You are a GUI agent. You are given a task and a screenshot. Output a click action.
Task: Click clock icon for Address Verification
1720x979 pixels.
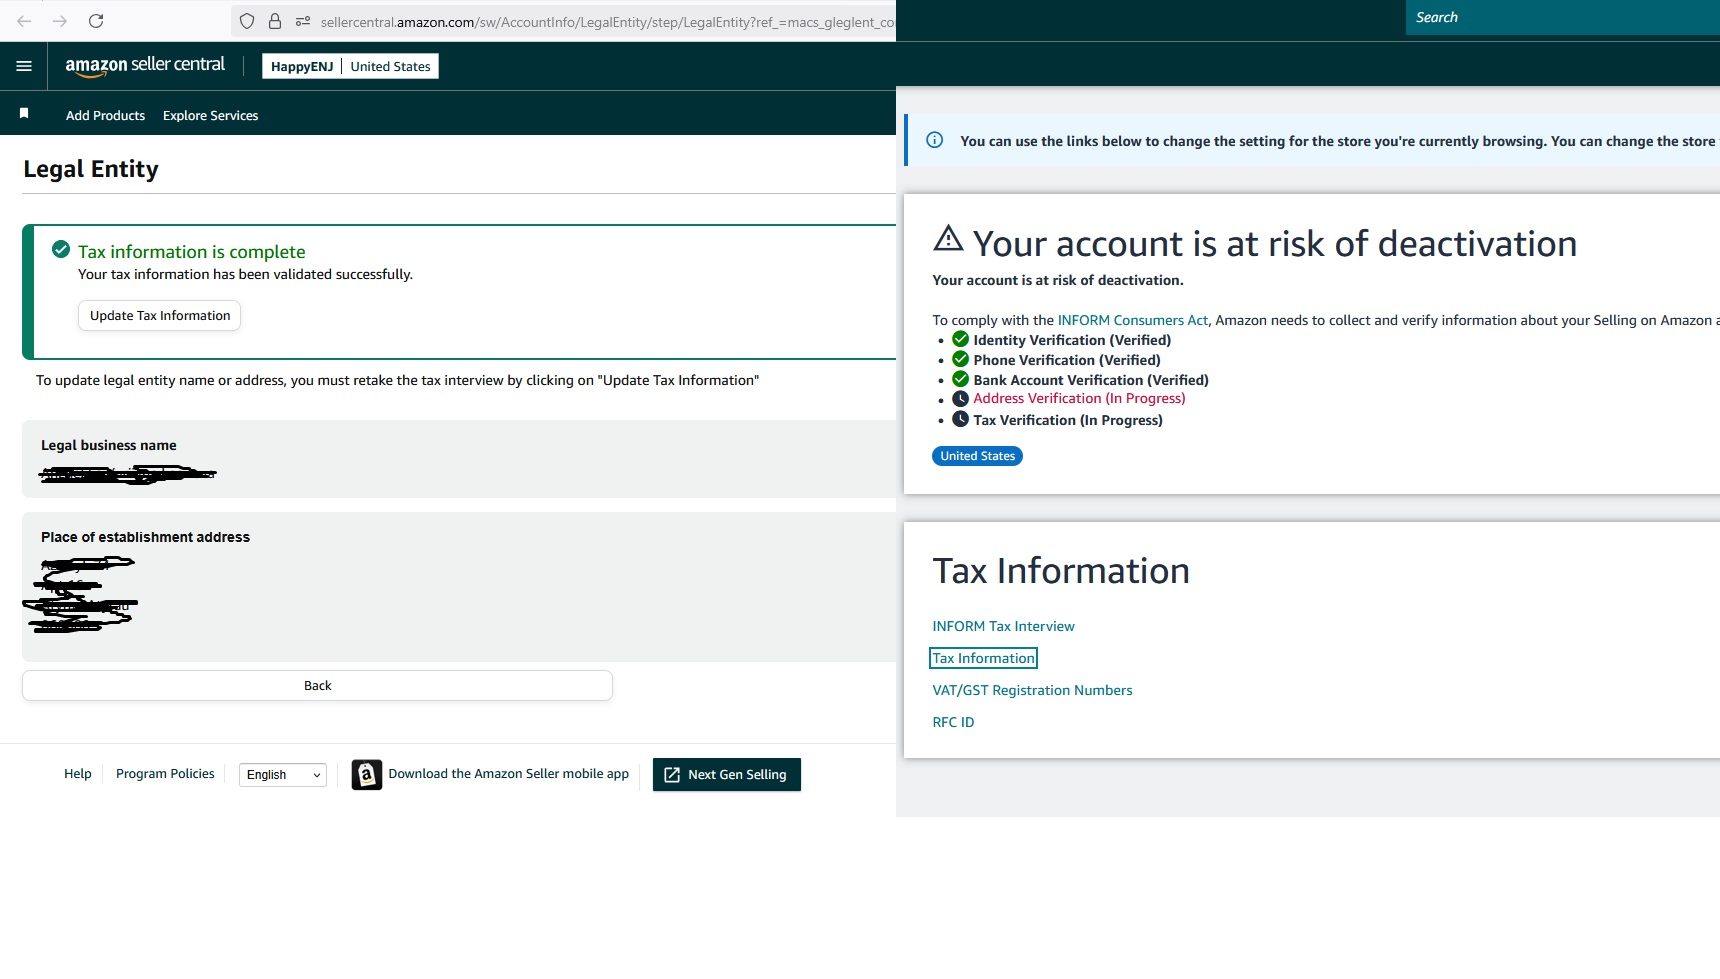(960, 398)
